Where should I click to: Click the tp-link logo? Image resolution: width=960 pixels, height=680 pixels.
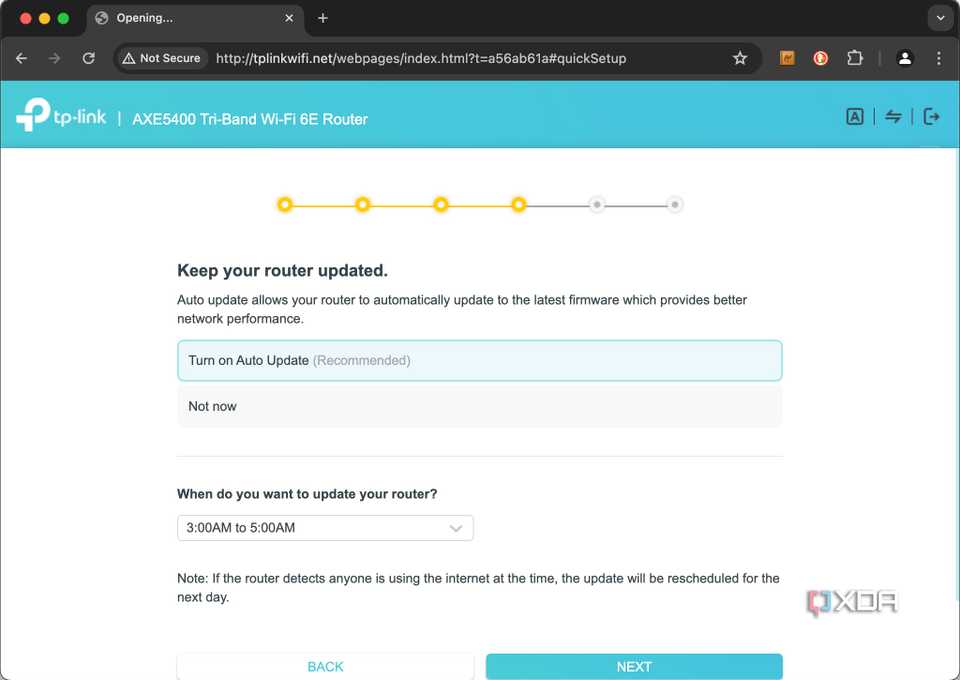point(61,114)
